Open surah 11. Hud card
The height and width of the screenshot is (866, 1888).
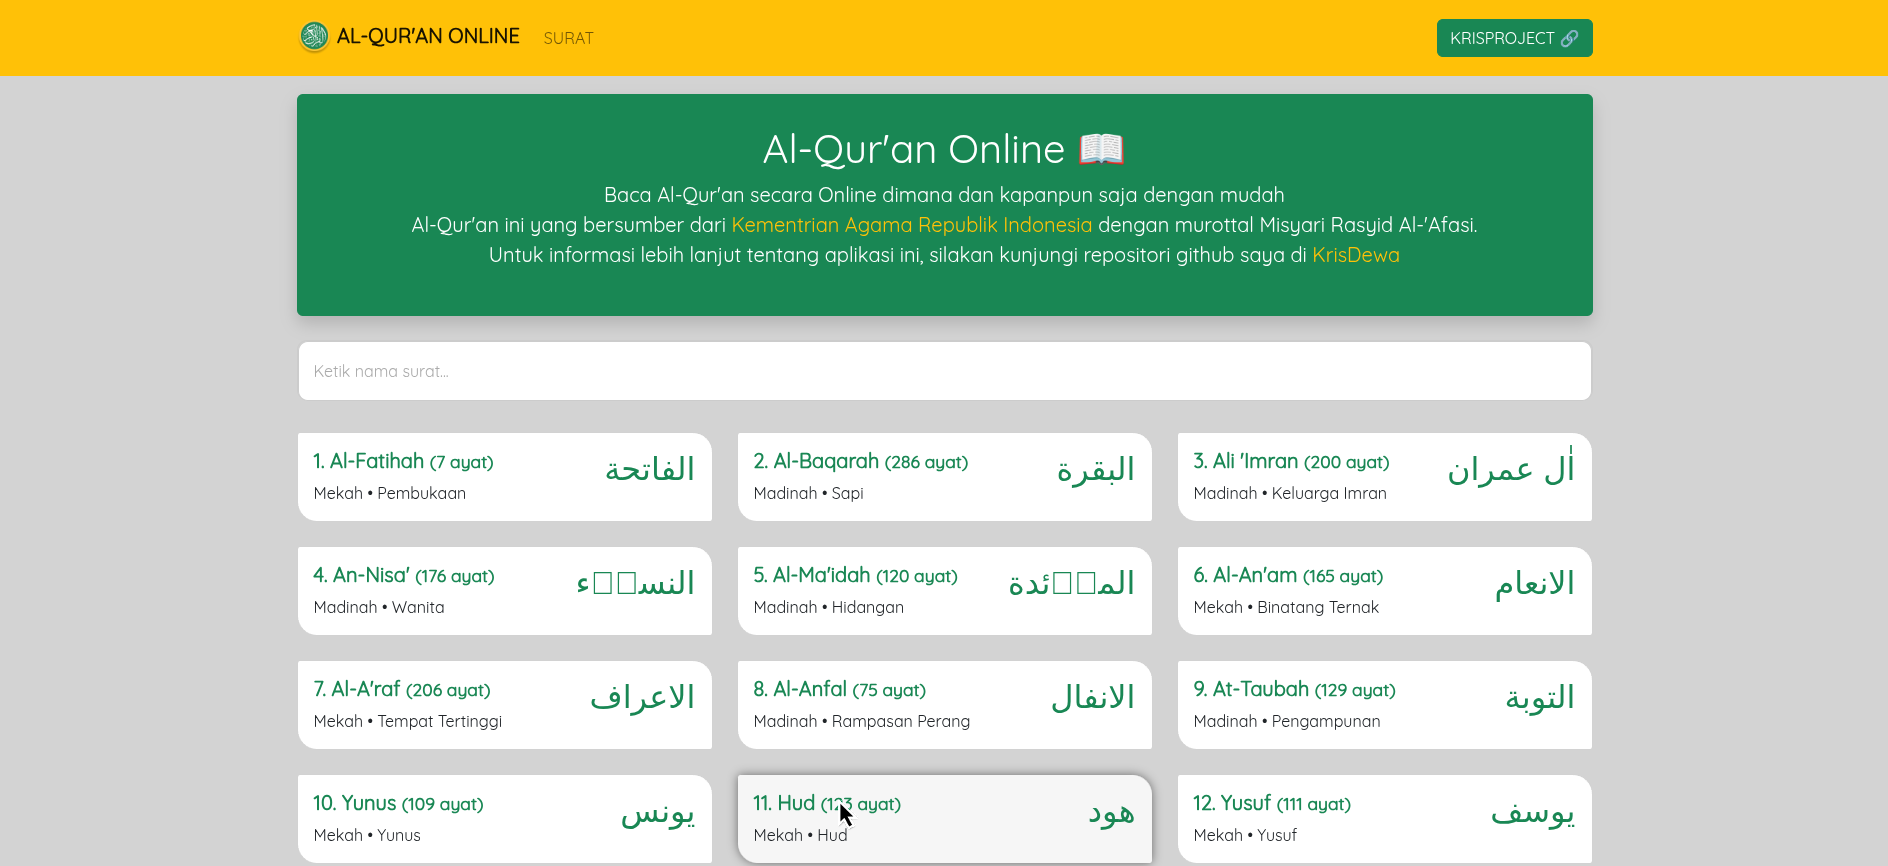click(x=945, y=819)
